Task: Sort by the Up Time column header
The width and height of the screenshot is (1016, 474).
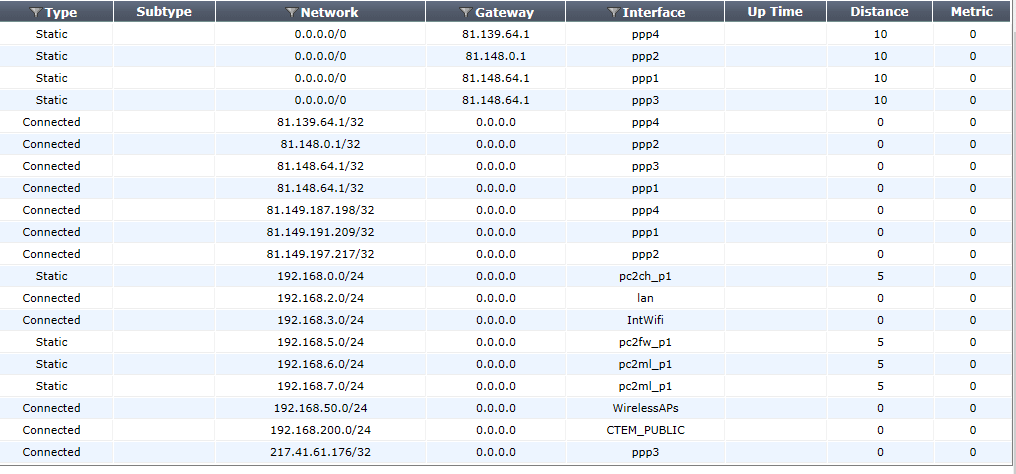Action: [775, 12]
